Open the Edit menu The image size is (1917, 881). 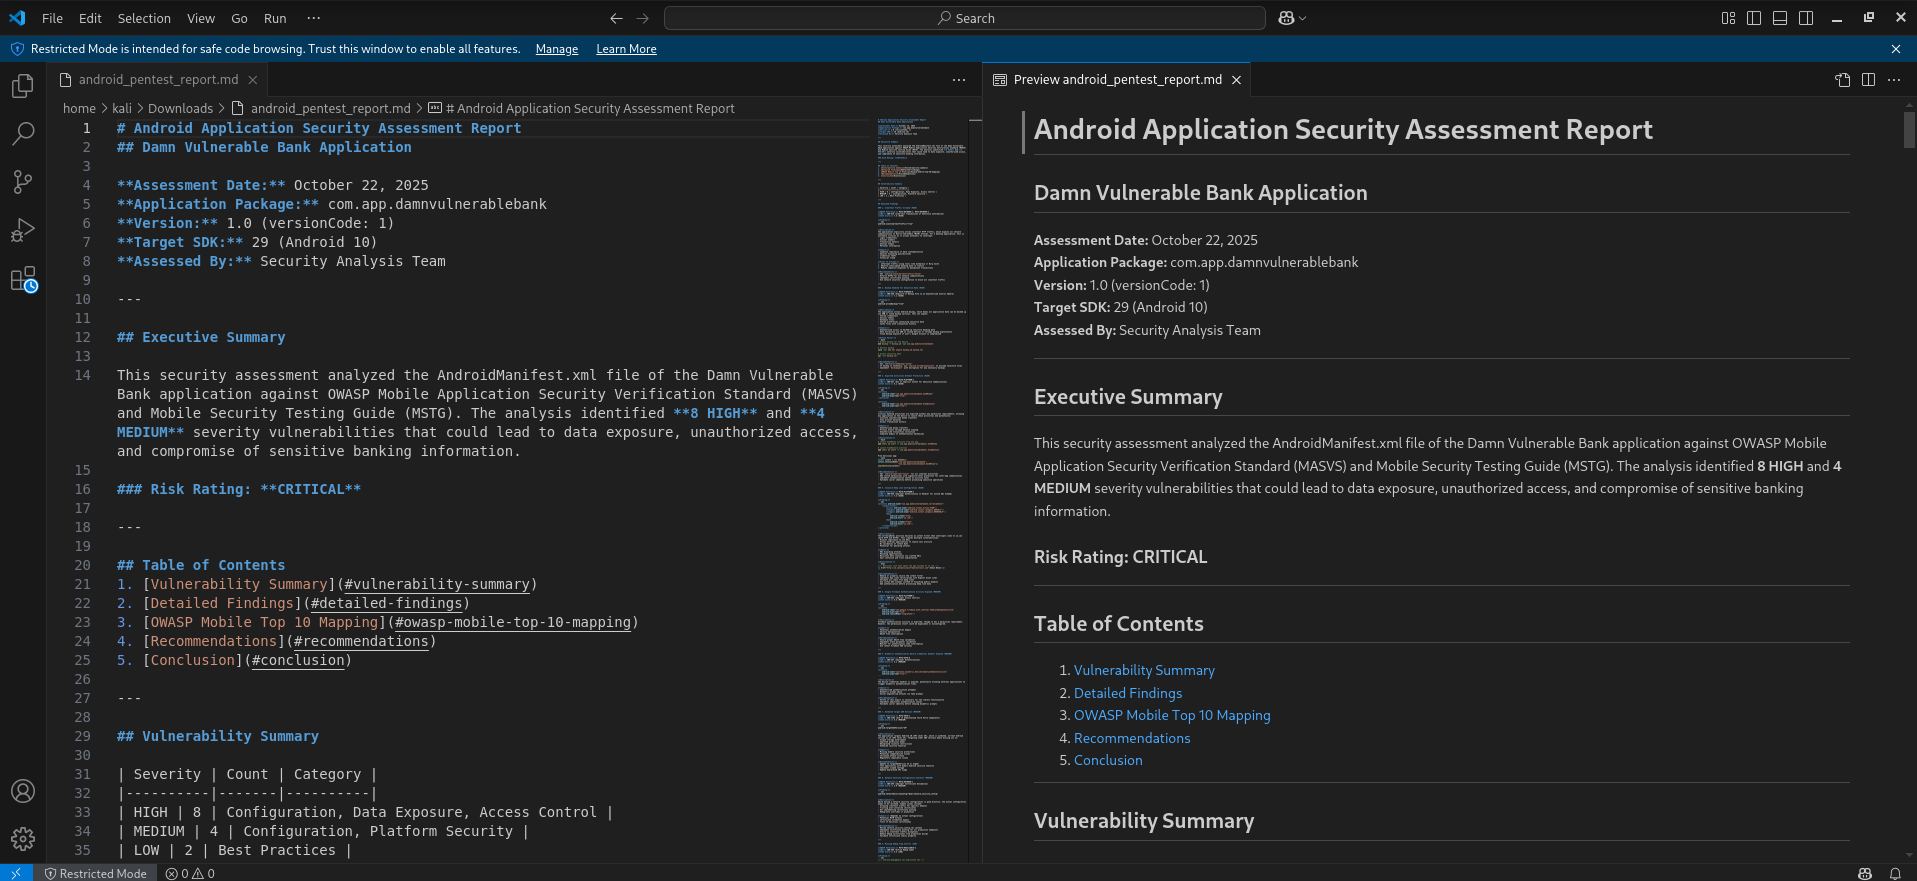point(90,18)
